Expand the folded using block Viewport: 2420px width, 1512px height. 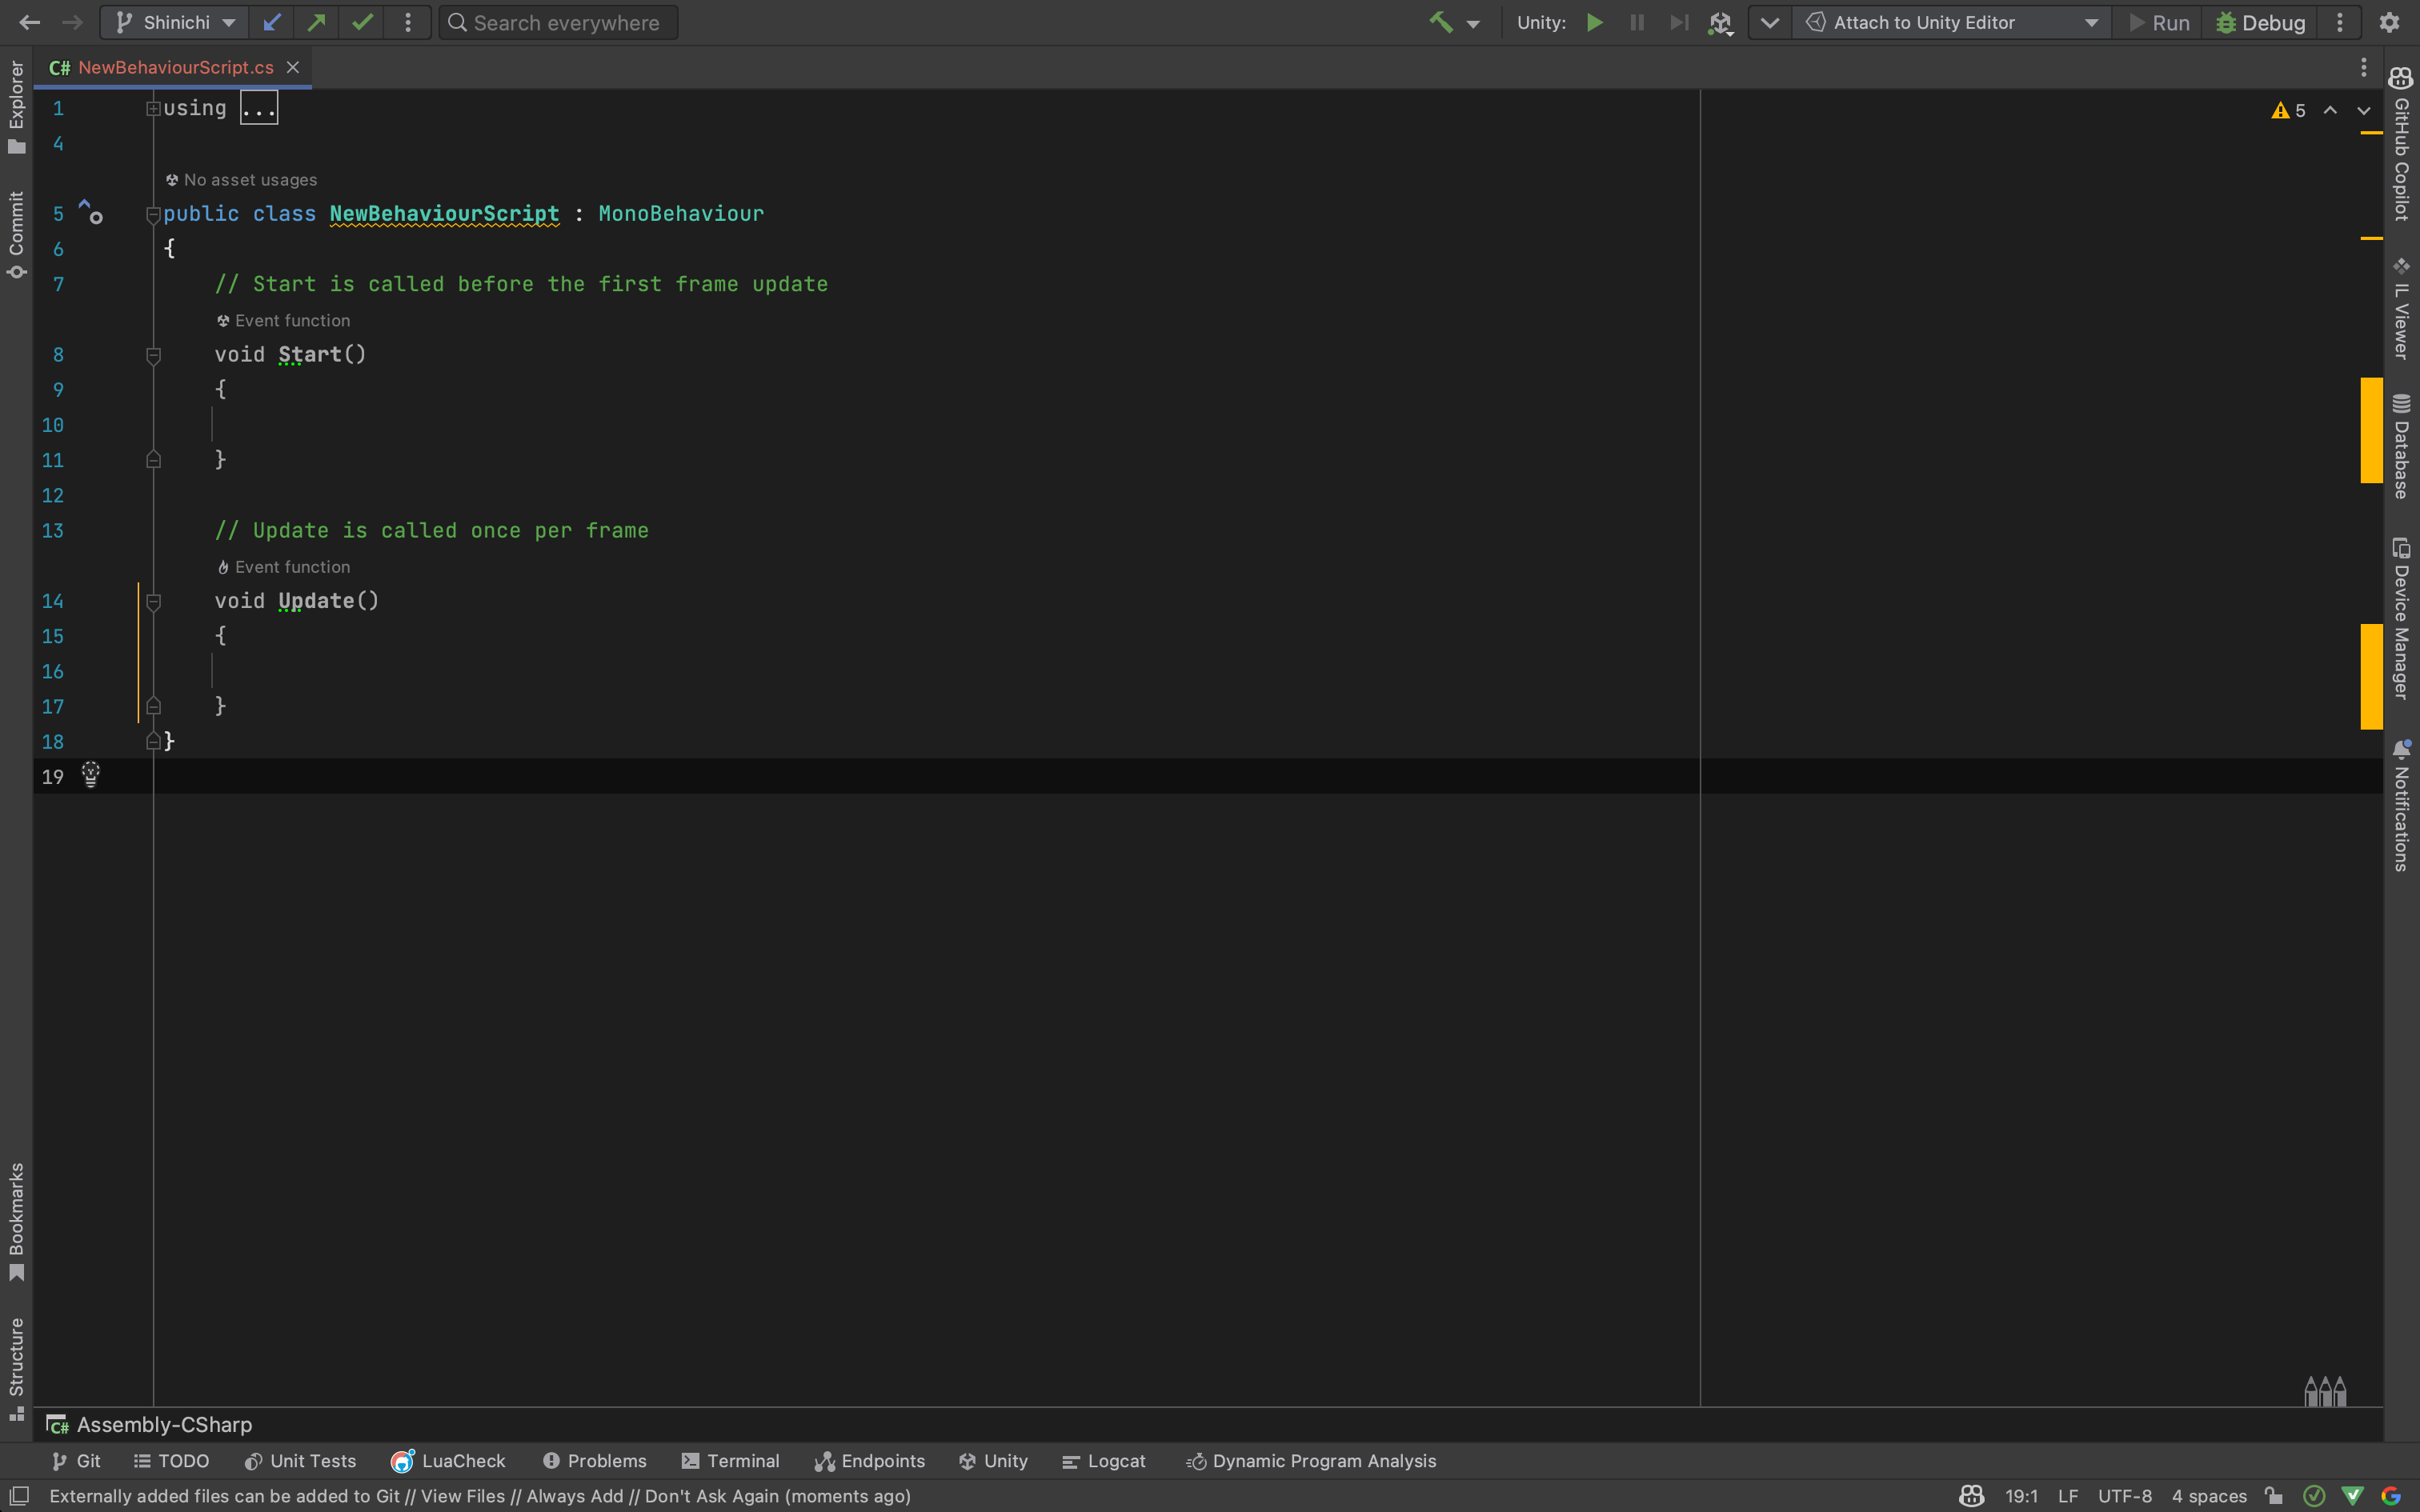(259, 108)
